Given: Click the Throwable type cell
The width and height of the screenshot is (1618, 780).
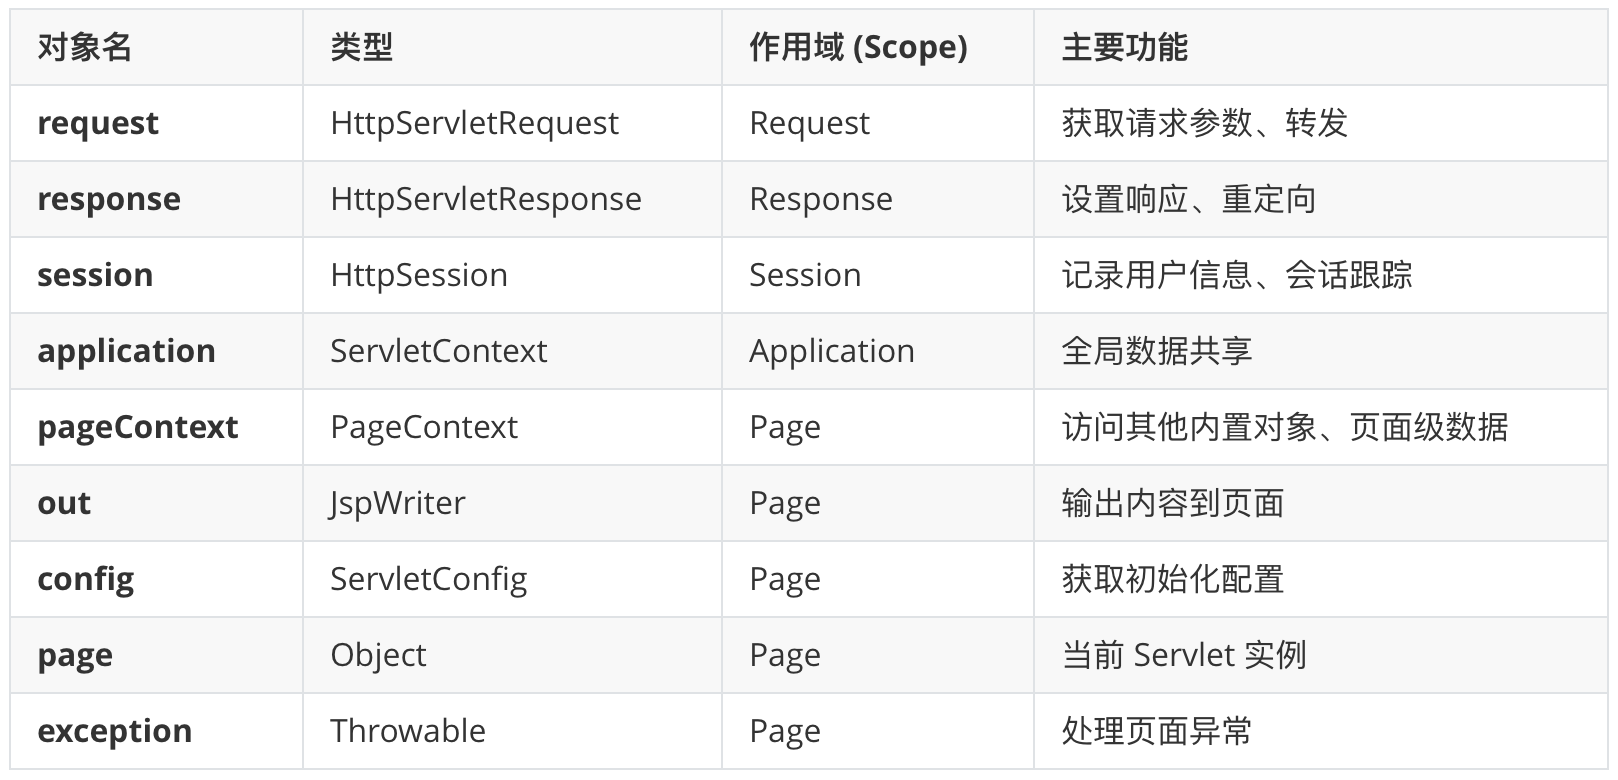Looking at the screenshot, I should pyautogui.click(x=408, y=731).
